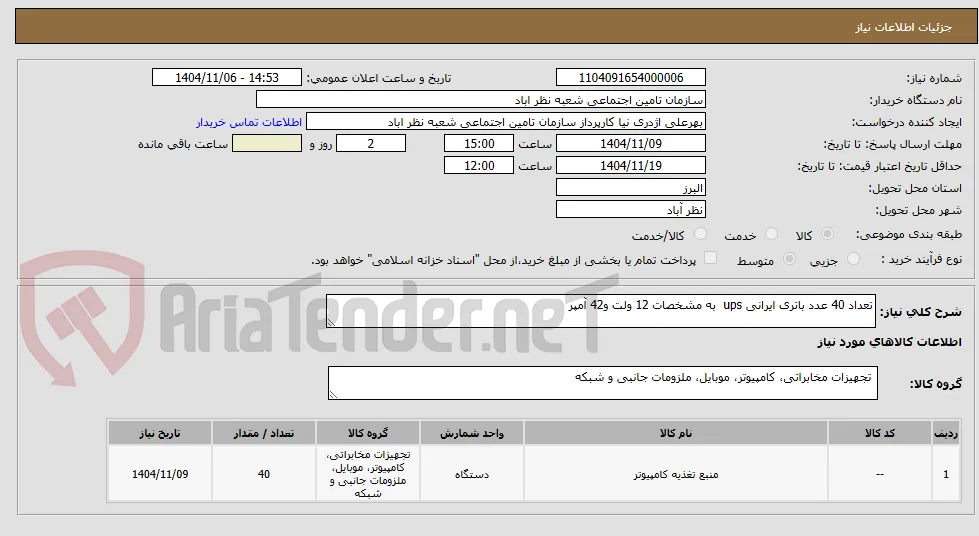Image resolution: width=979 pixels, height=536 pixels.
Task: Click the price validity time 12:00 field
Action: pos(479,166)
